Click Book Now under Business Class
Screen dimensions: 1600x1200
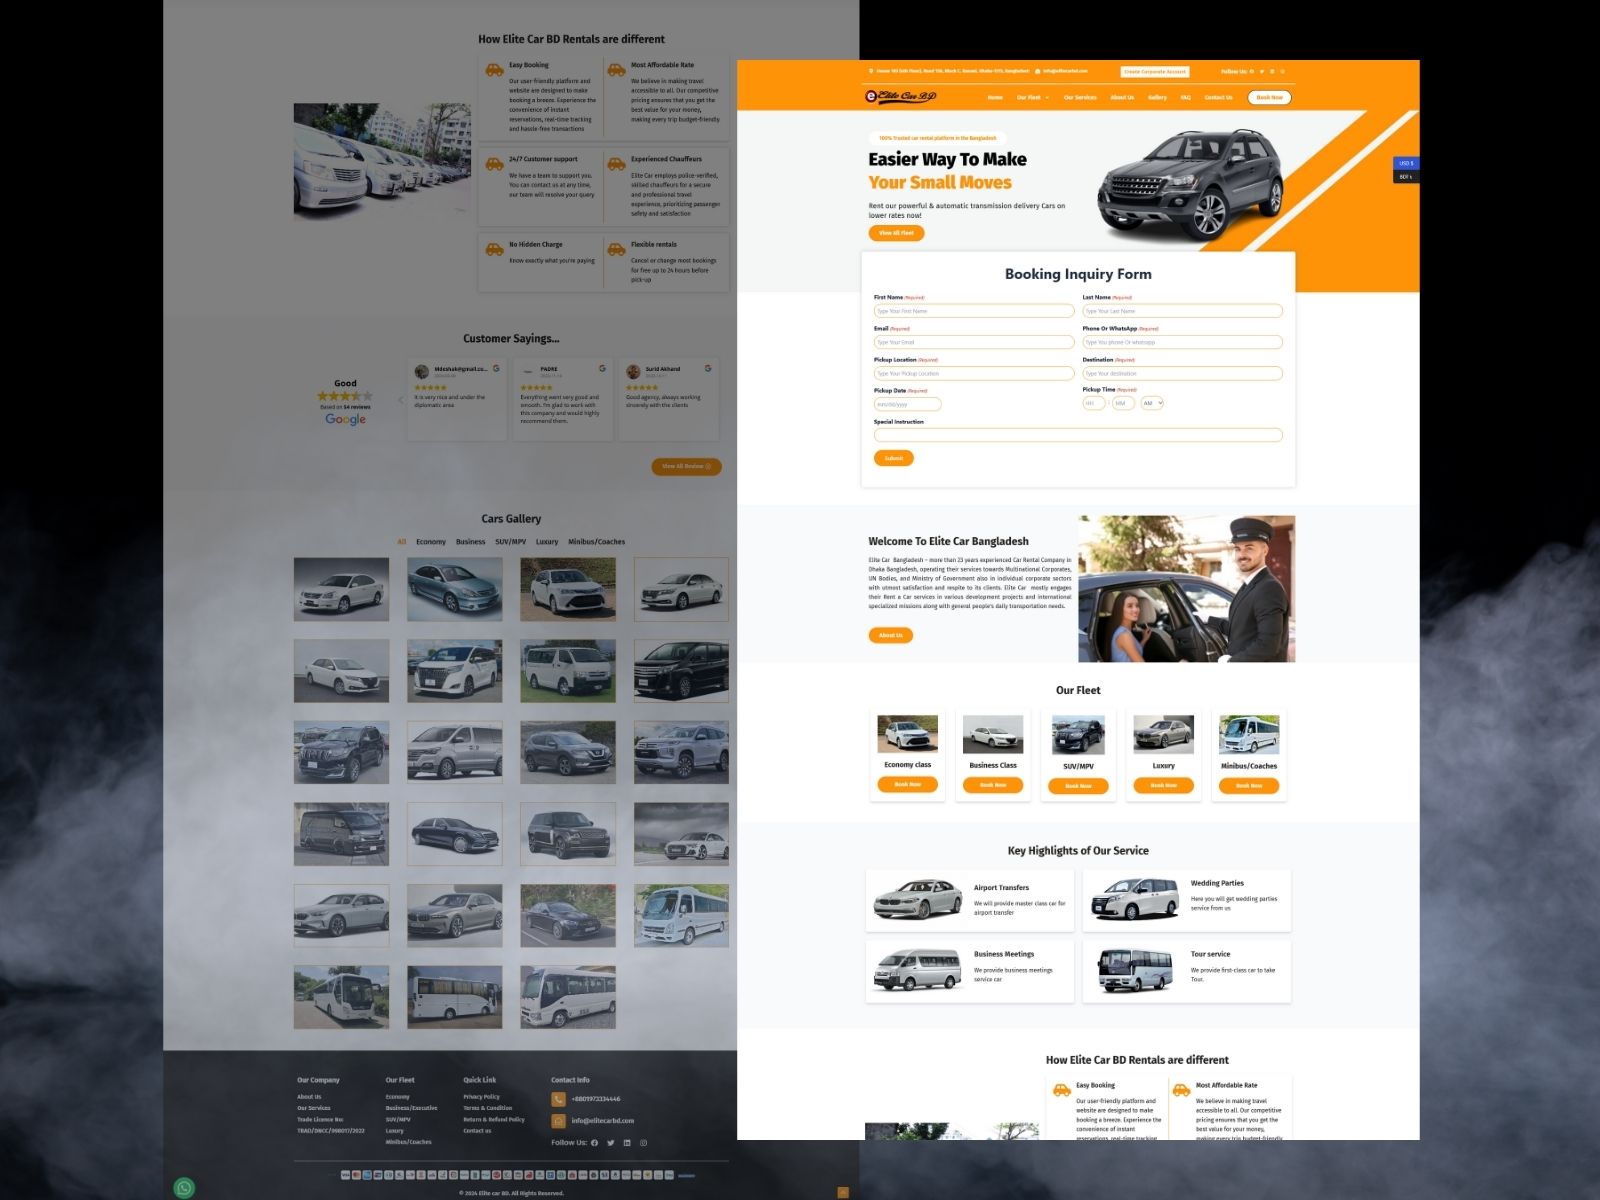click(993, 786)
